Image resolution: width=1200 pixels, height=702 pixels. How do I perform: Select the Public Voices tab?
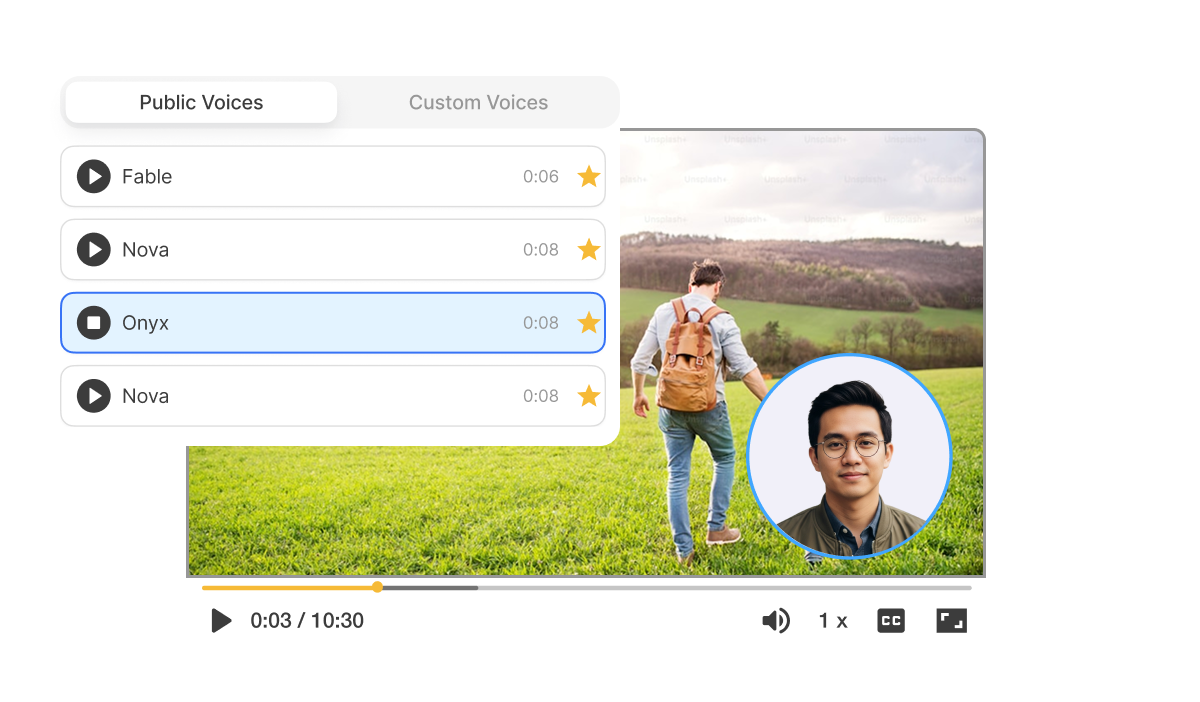click(x=200, y=102)
